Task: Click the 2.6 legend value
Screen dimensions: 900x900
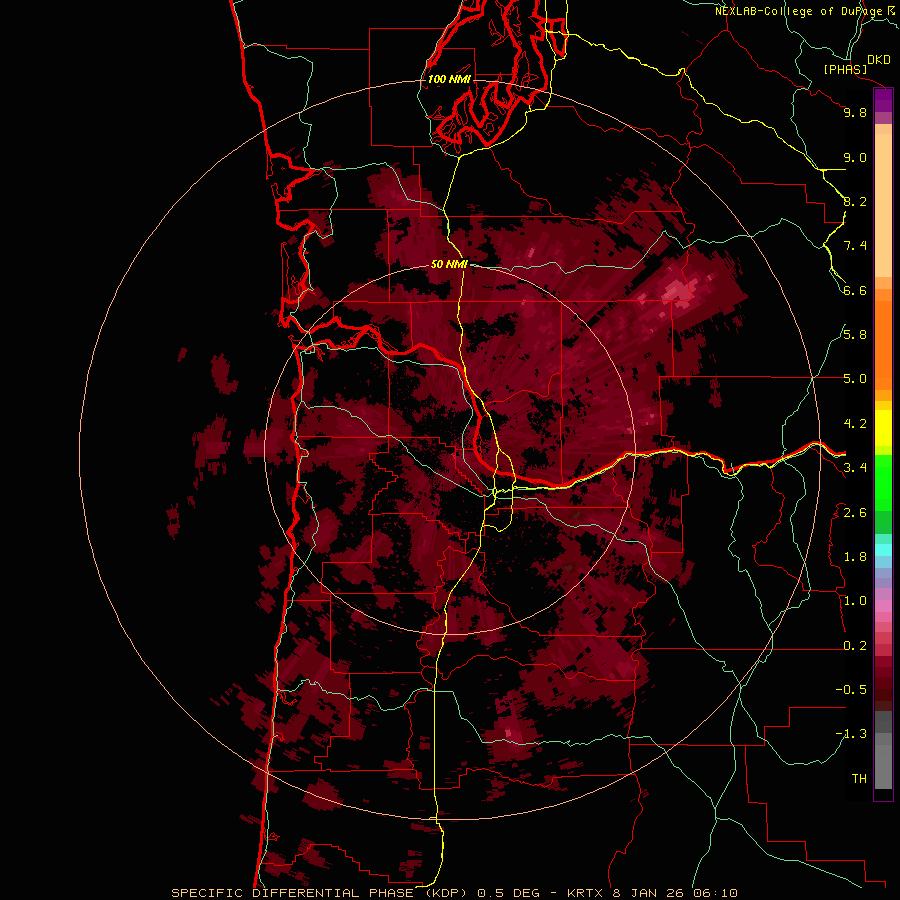Action: click(x=855, y=513)
